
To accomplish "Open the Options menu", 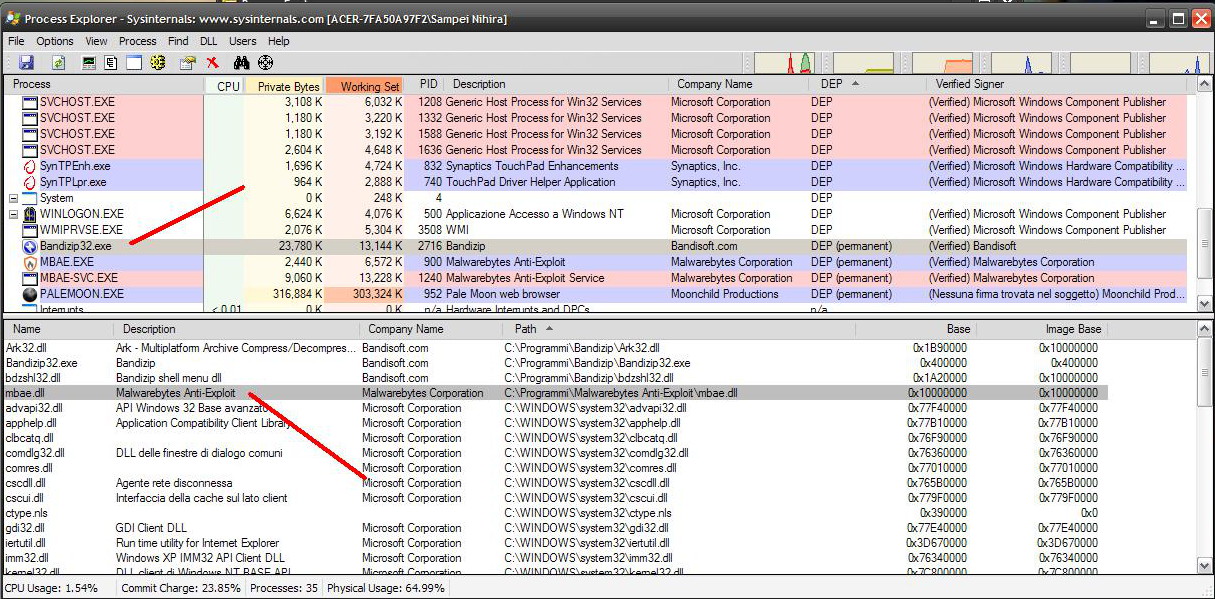I will (55, 41).
